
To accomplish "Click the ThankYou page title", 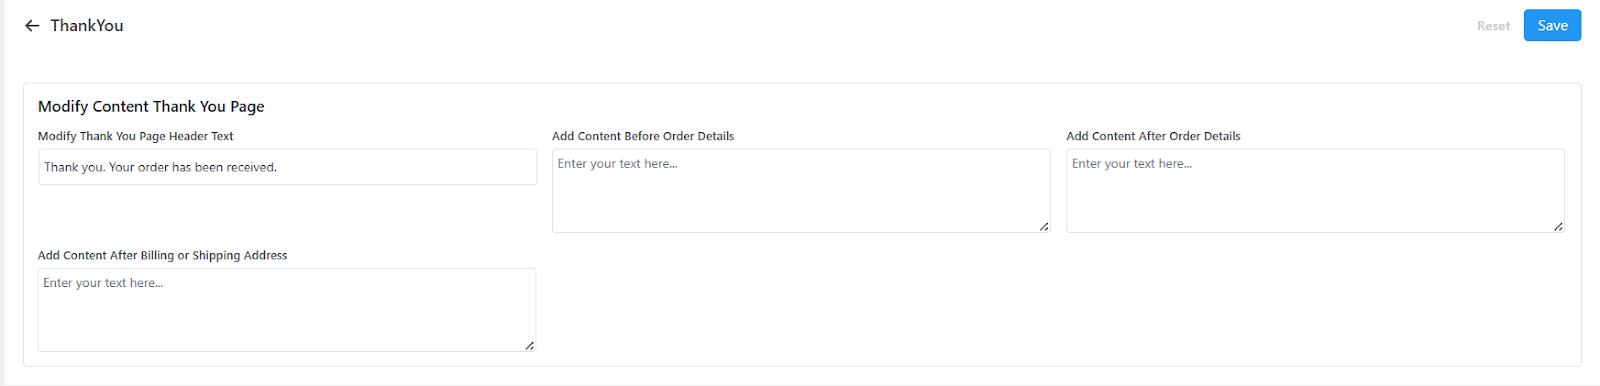I will click(87, 26).
